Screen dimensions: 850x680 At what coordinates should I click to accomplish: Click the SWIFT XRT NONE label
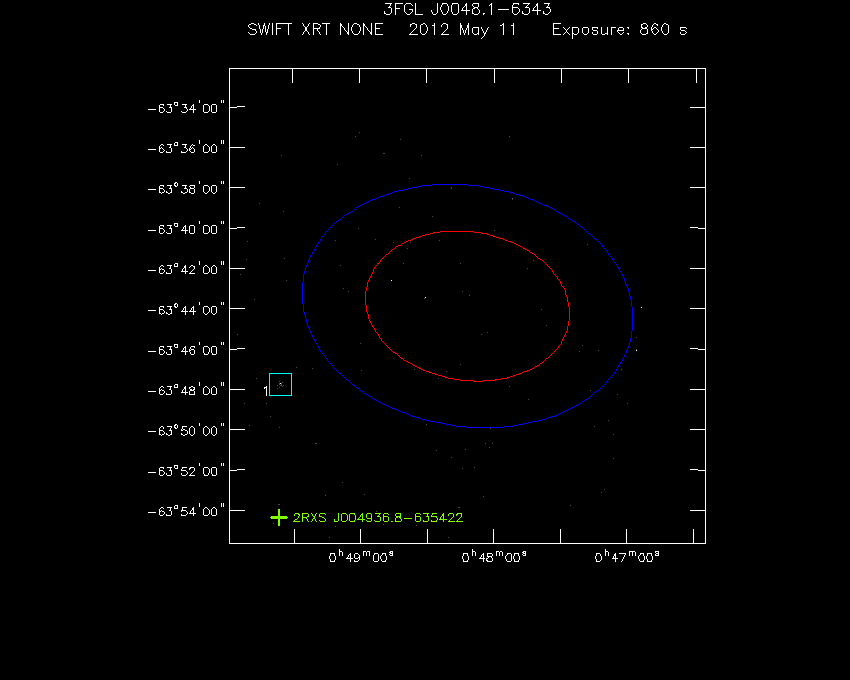point(315,29)
